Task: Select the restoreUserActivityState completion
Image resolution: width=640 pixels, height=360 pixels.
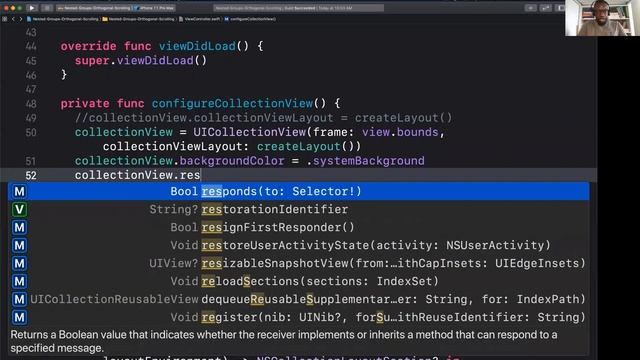Action: click(299, 245)
